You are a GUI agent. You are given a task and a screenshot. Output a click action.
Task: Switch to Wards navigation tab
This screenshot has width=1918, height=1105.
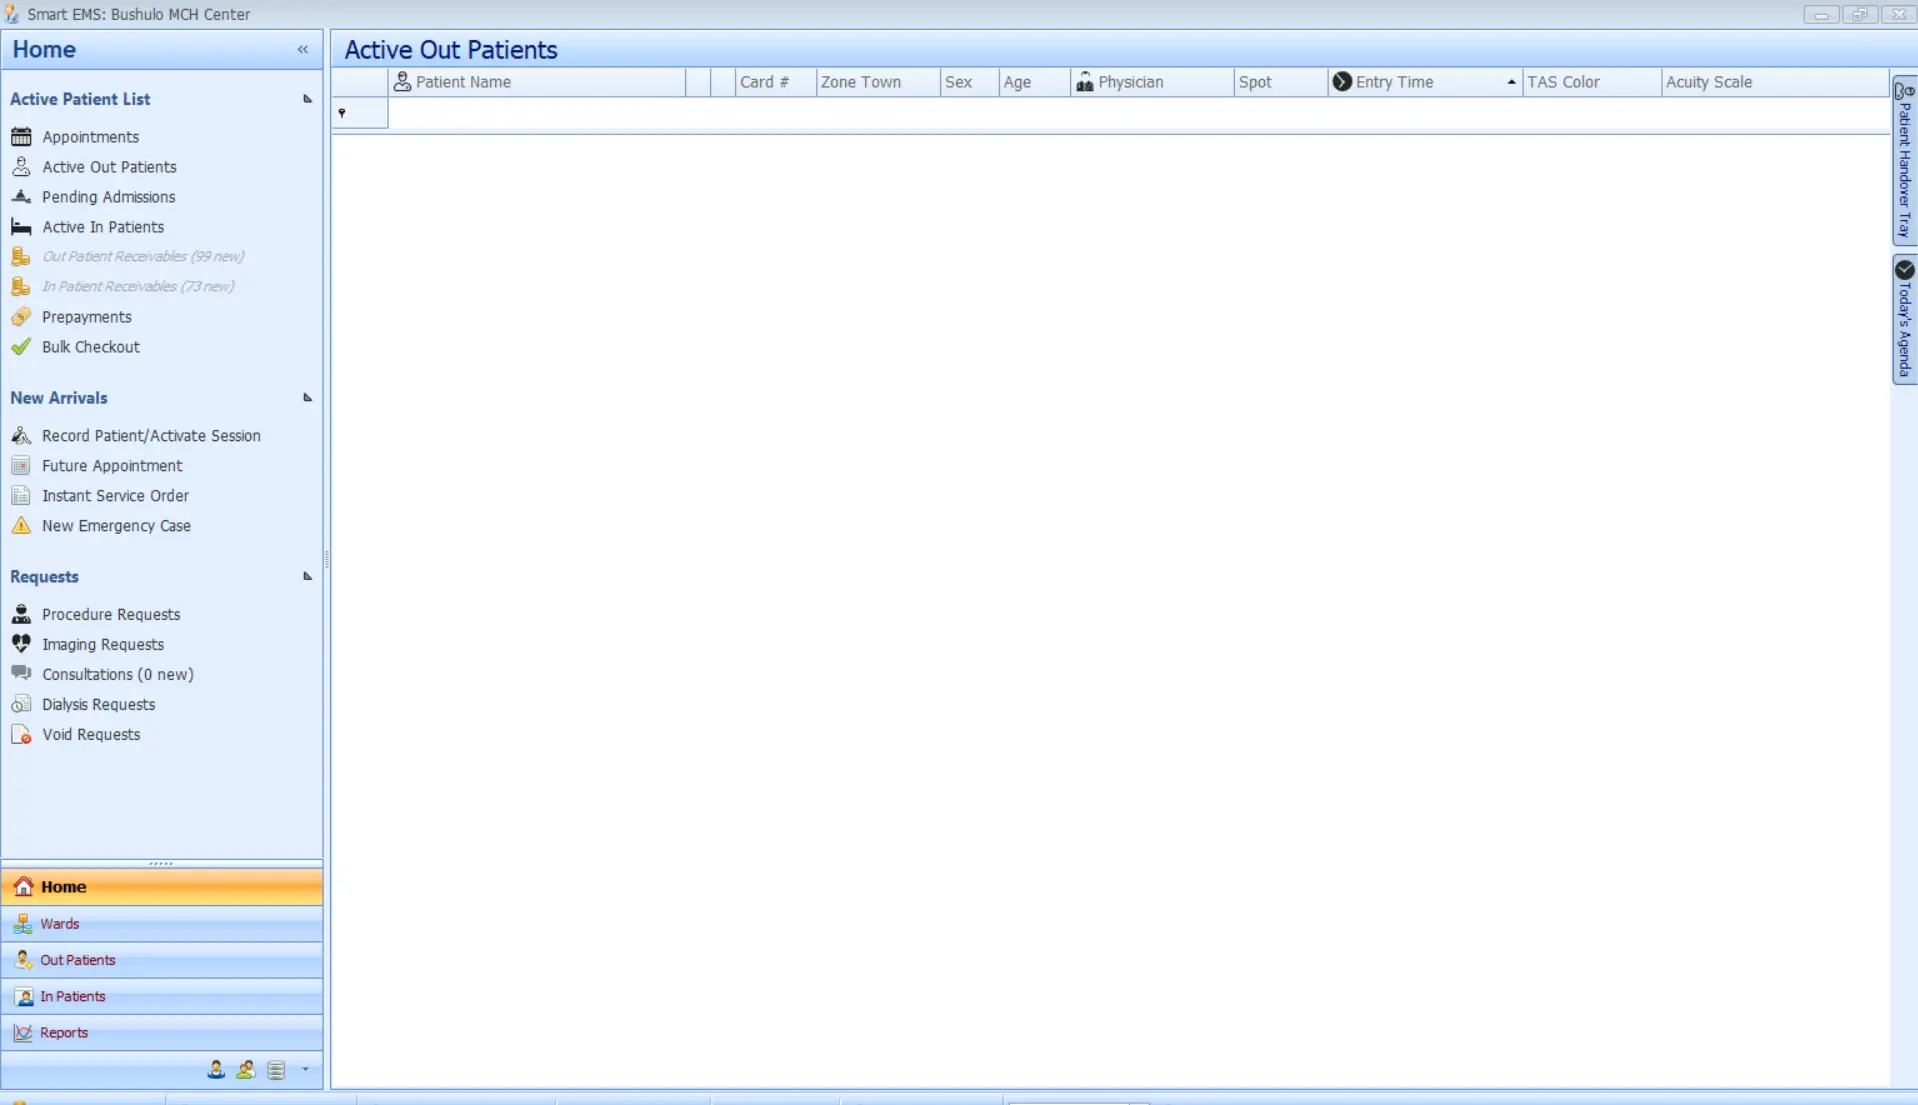click(162, 924)
